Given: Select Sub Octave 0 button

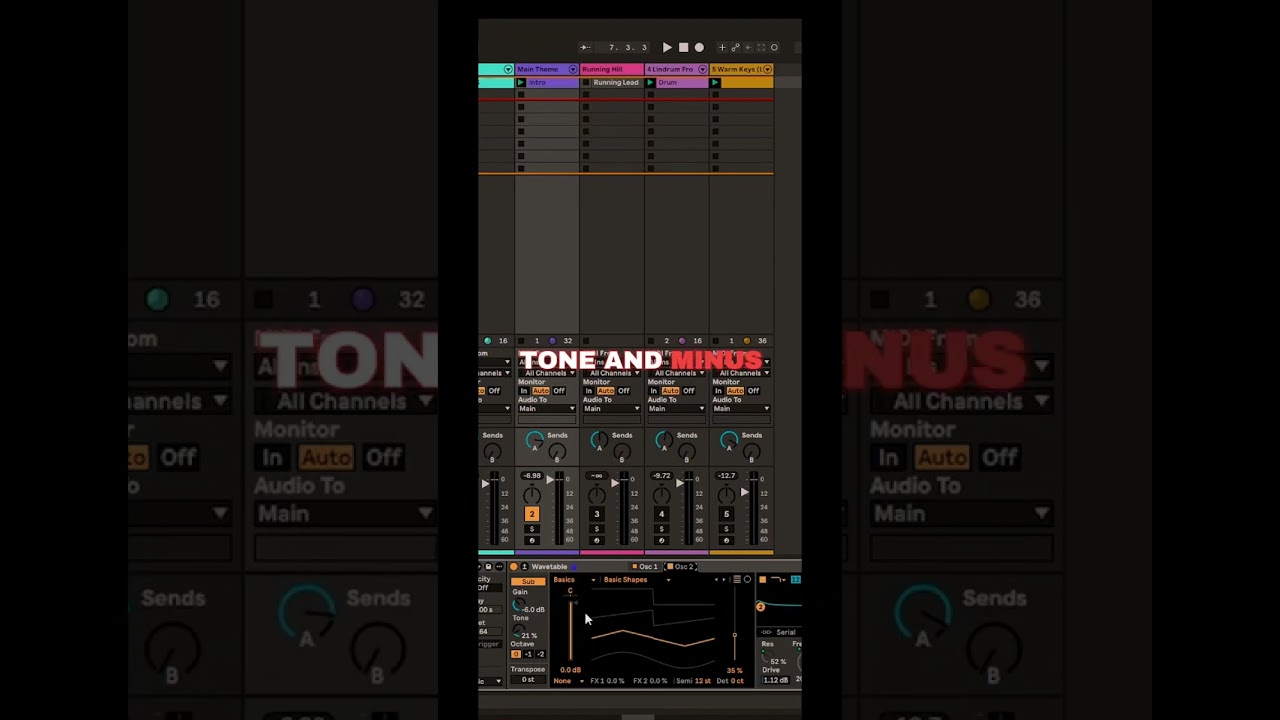Looking at the screenshot, I should coord(516,654).
